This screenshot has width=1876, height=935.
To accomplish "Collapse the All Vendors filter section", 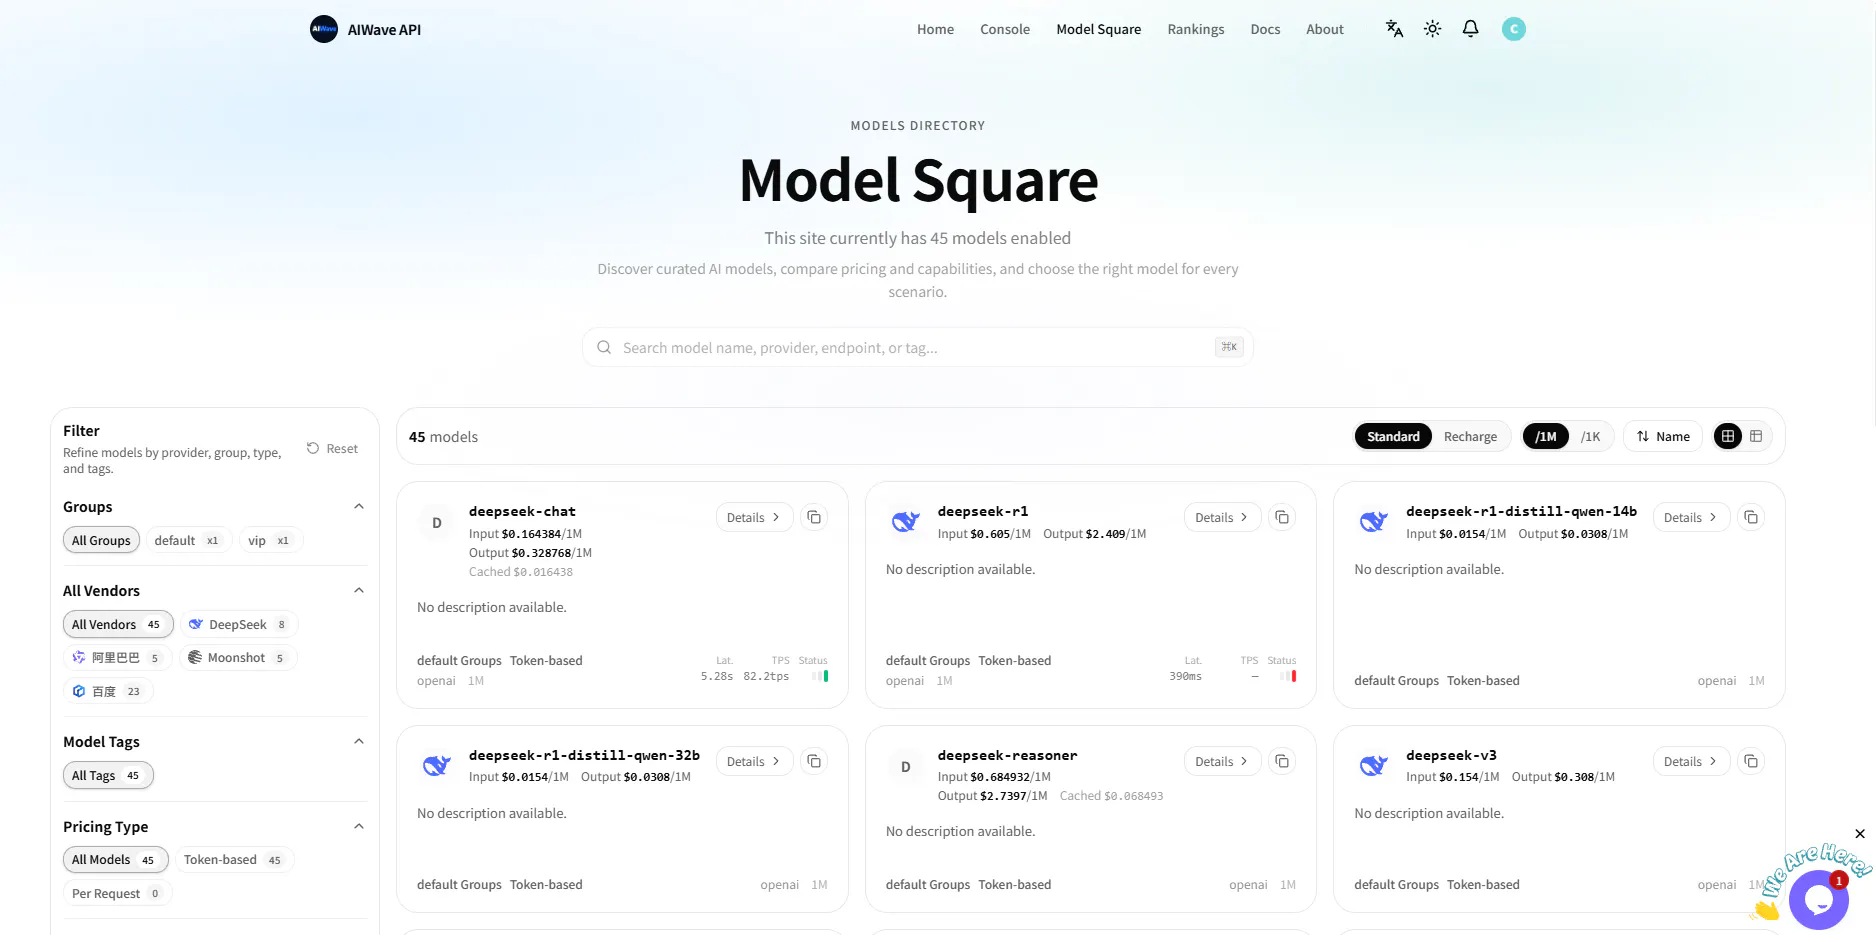I will pyautogui.click(x=359, y=591).
